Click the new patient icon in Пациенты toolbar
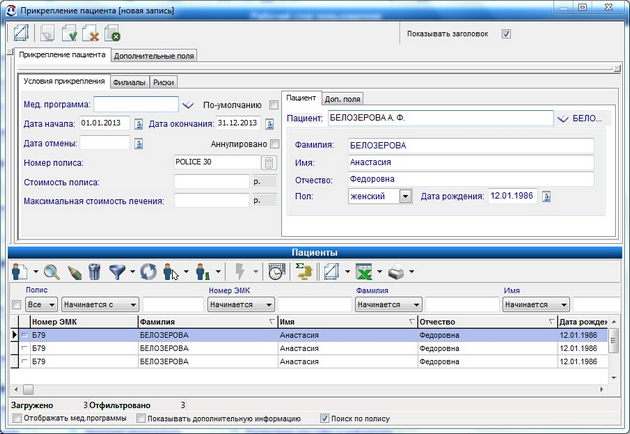Viewport: 630px width, 434px height. (20, 272)
